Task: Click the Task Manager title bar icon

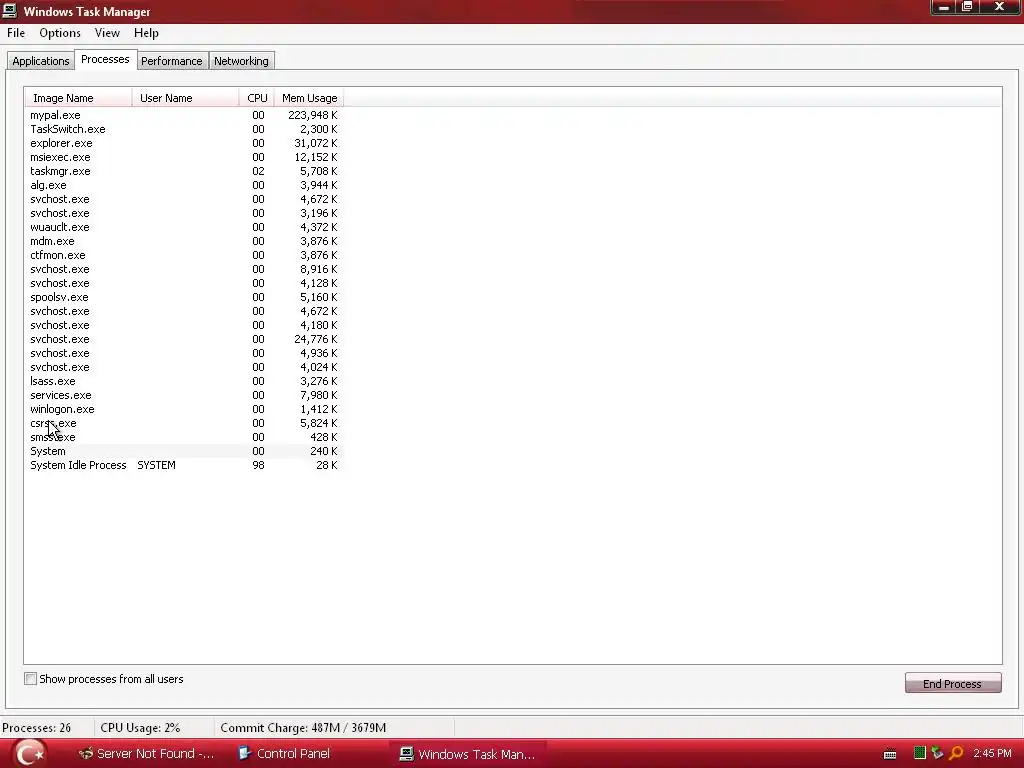Action: tap(10, 10)
